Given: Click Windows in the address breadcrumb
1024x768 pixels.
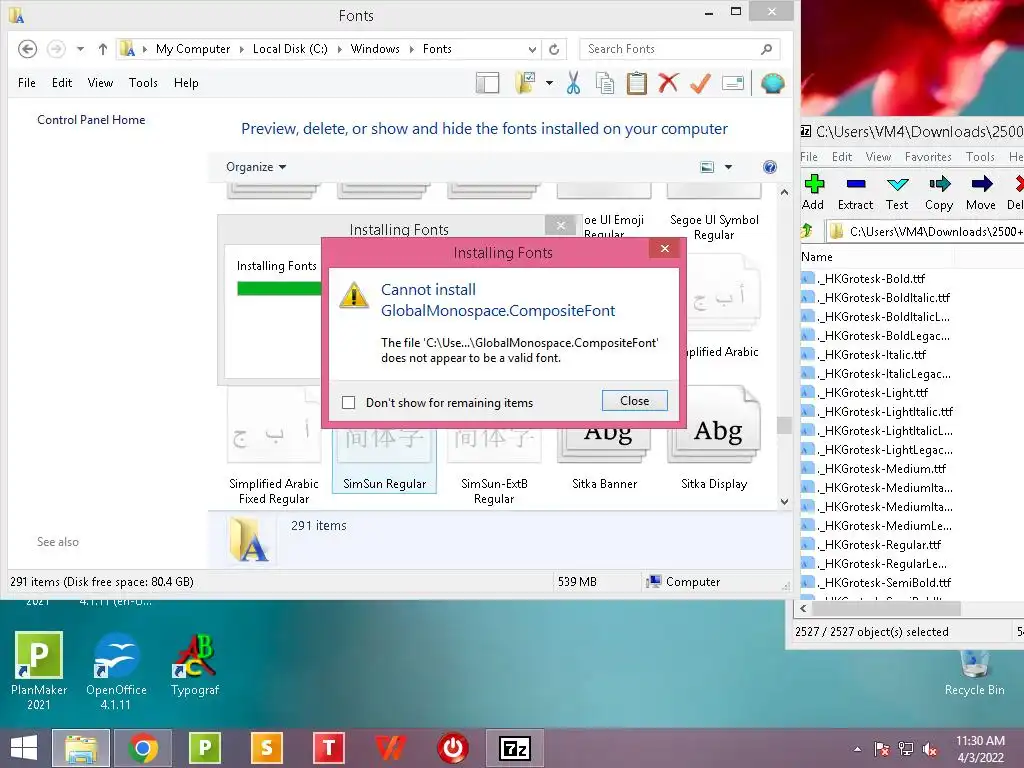Looking at the screenshot, I should point(375,49).
